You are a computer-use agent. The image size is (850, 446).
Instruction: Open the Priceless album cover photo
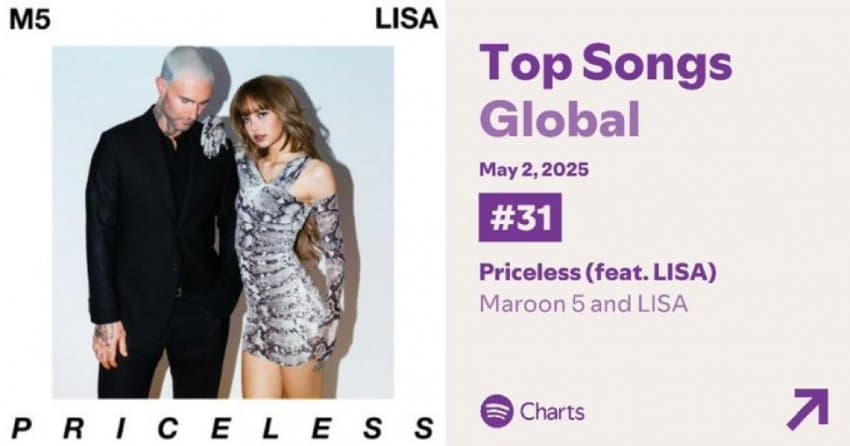pyautogui.click(x=222, y=220)
